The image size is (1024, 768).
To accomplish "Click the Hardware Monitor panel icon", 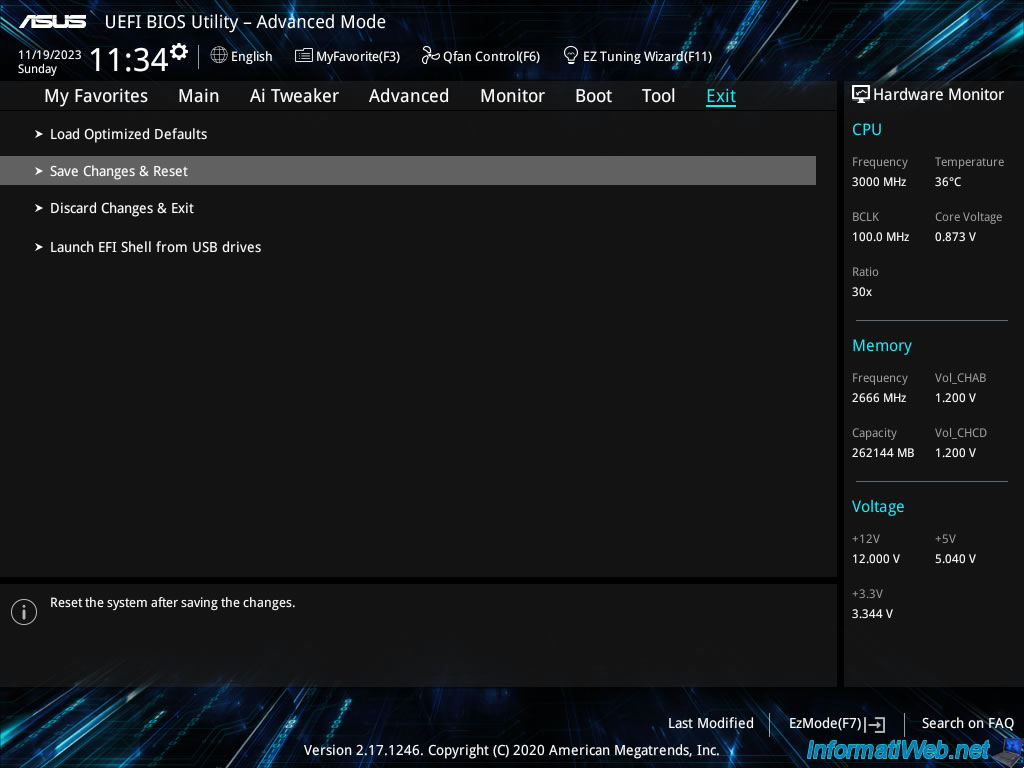I will pyautogui.click(x=860, y=93).
